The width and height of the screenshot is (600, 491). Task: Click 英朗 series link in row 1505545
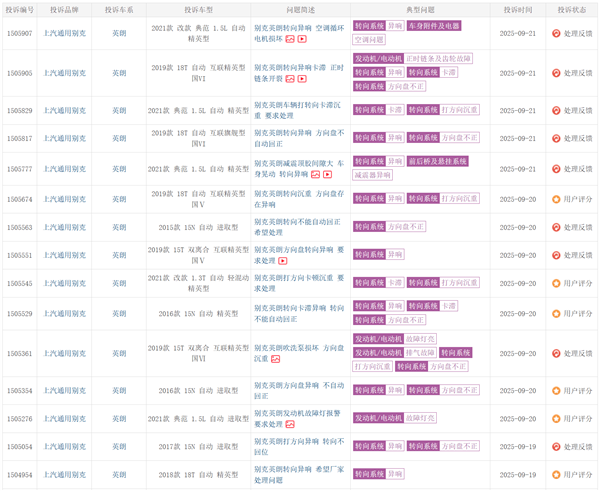point(119,283)
